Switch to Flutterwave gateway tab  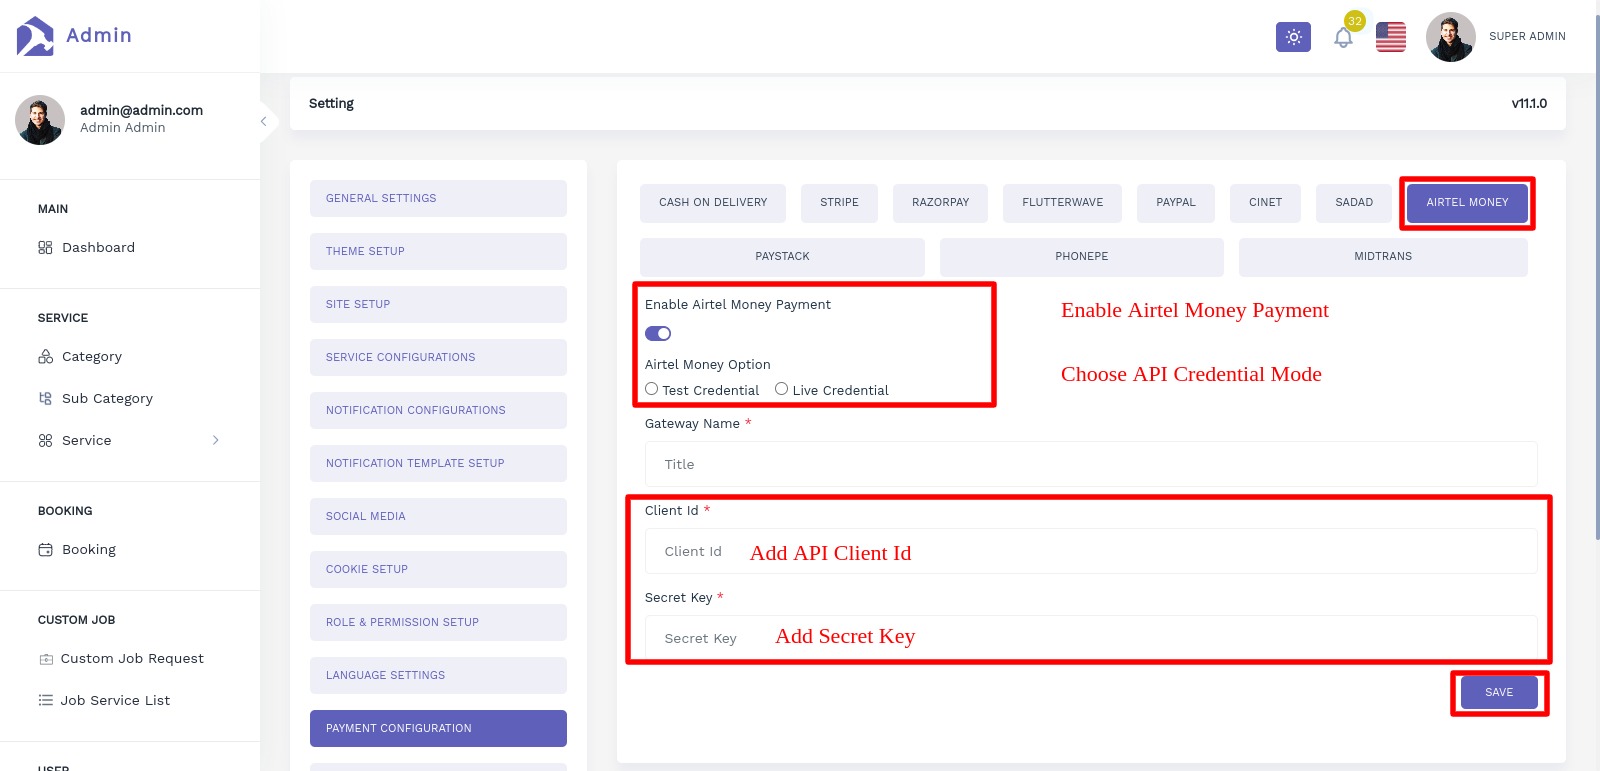[1062, 203]
